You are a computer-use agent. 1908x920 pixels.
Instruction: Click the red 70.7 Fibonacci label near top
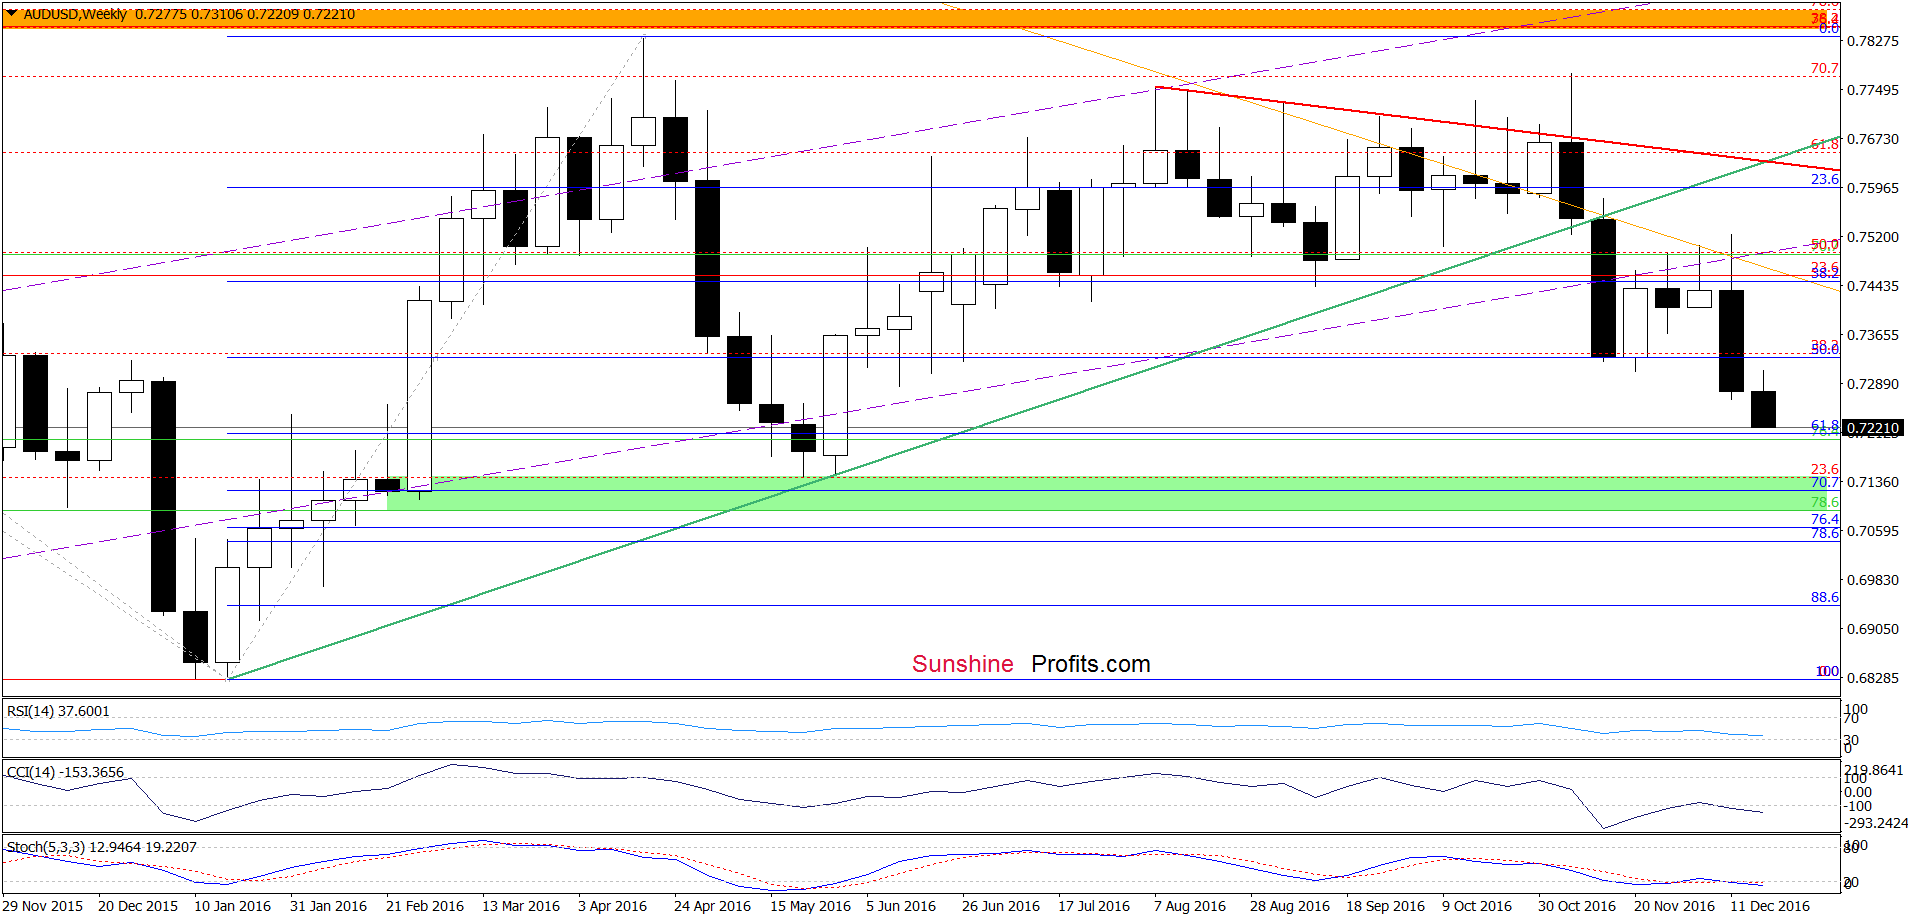pos(1825,69)
